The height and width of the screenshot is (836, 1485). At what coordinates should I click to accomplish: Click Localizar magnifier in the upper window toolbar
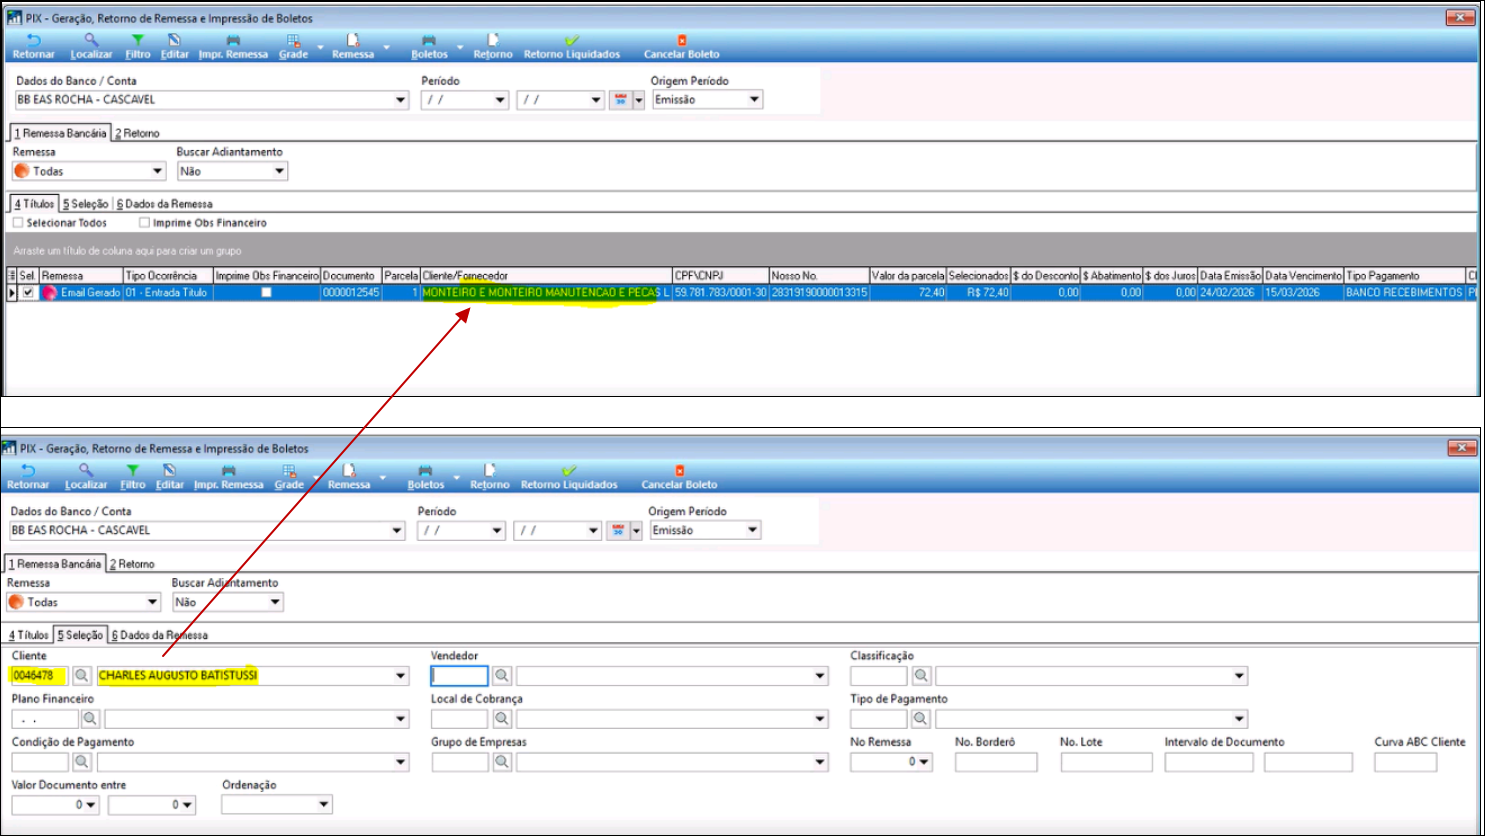click(91, 41)
